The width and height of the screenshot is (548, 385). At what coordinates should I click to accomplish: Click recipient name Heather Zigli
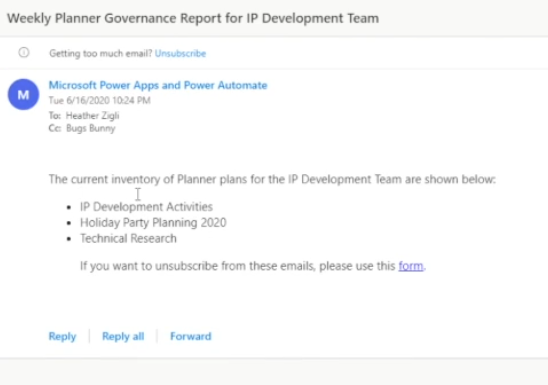[x=93, y=116]
